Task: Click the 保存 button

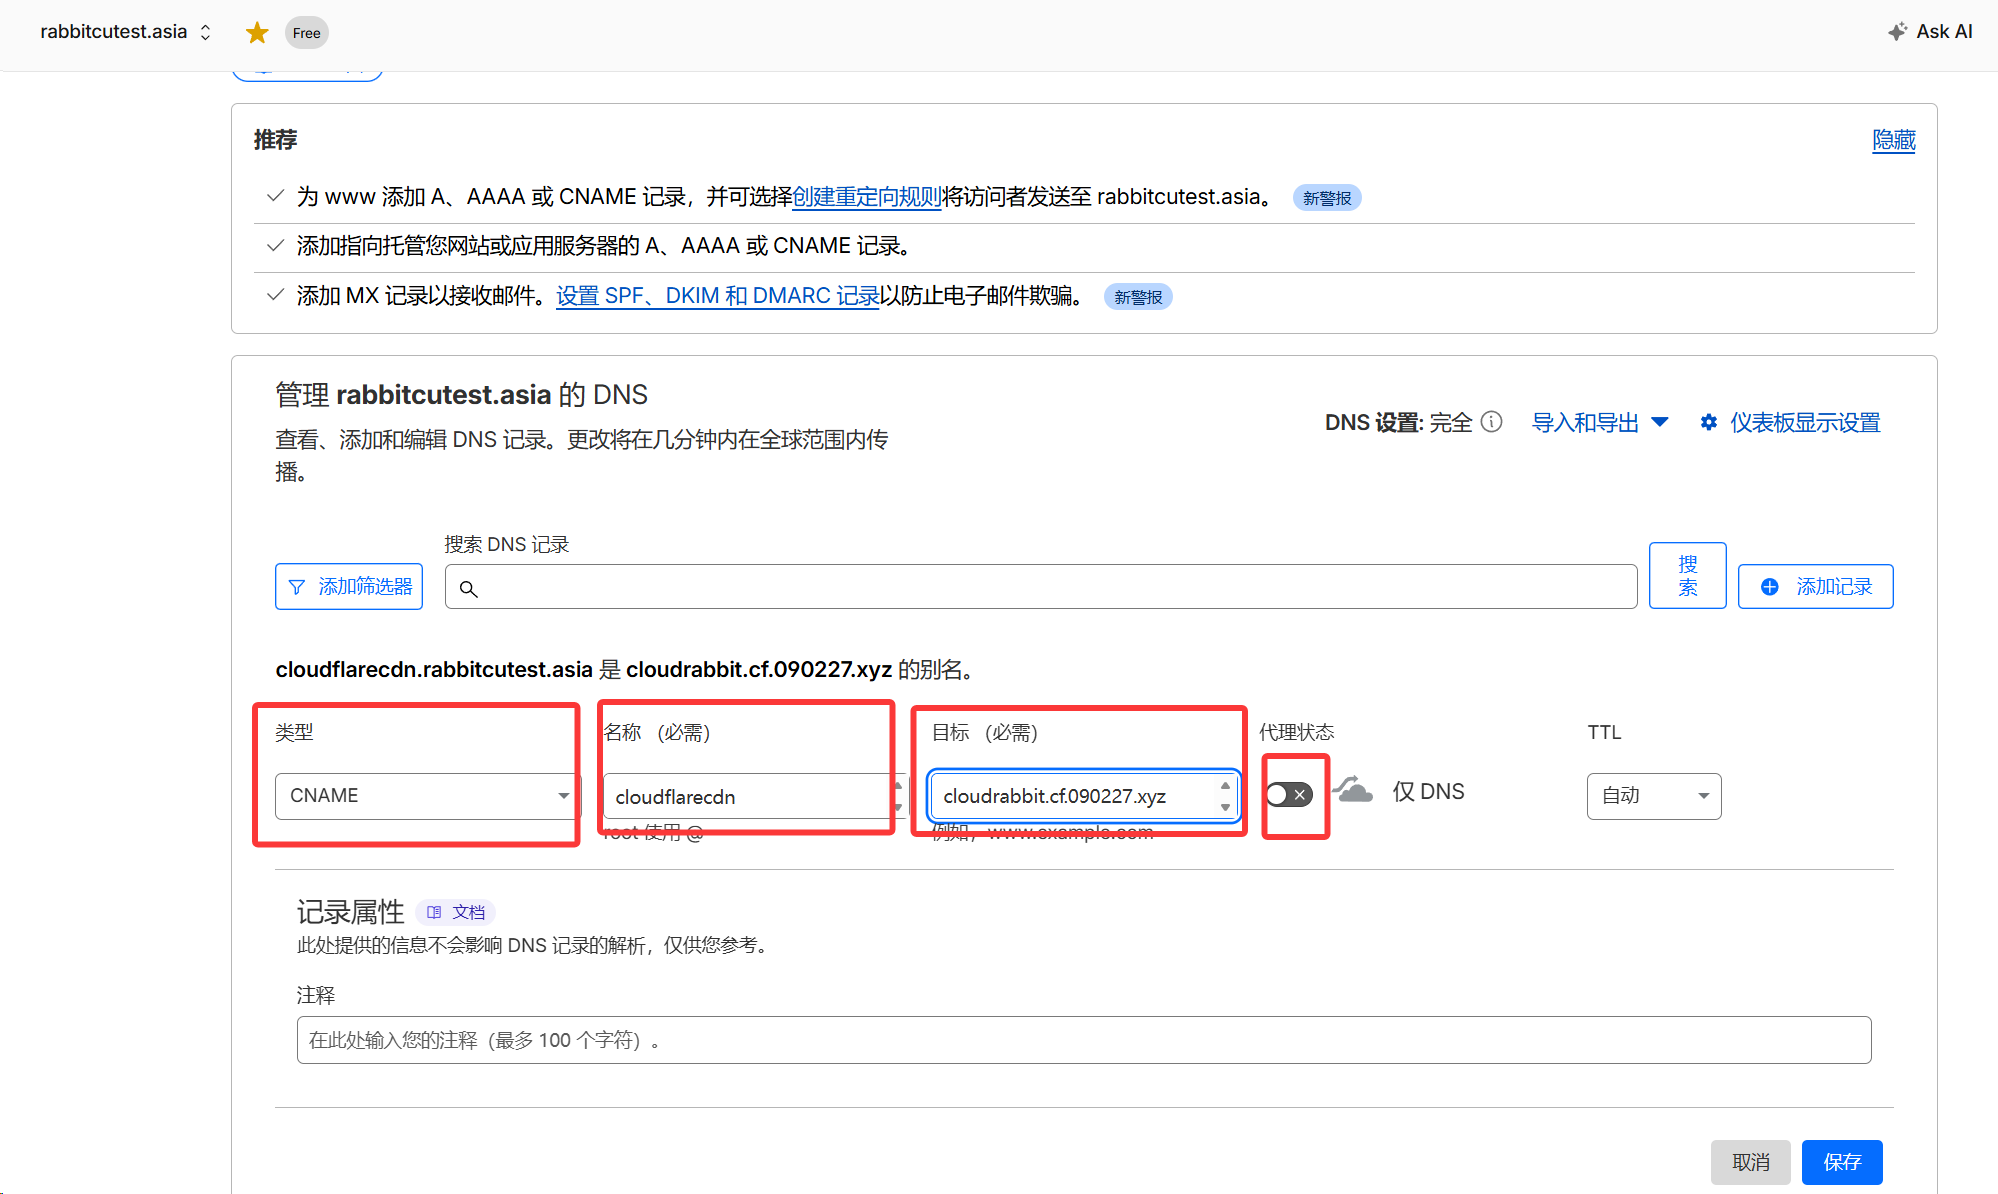Action: (x=1841, y=1162)
